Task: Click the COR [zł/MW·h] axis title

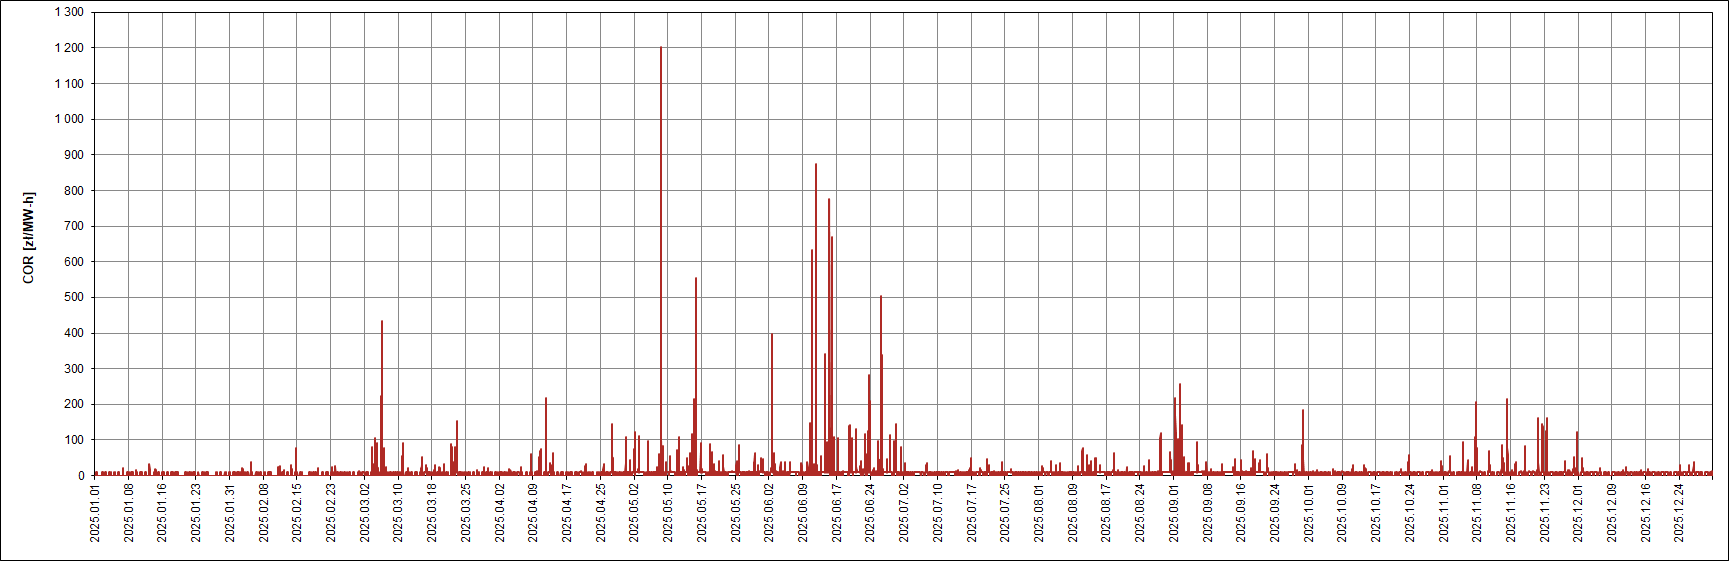Action: pyautogui.click(x=28, y=238)
